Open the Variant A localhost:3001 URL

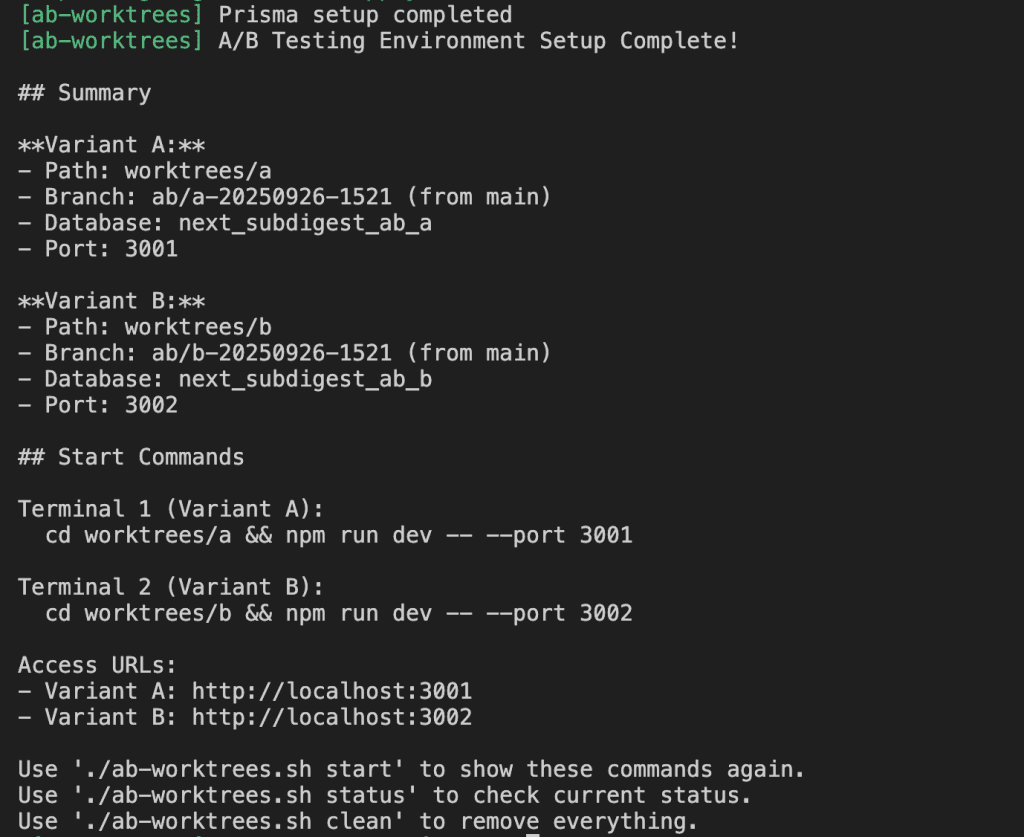[331, 691]
